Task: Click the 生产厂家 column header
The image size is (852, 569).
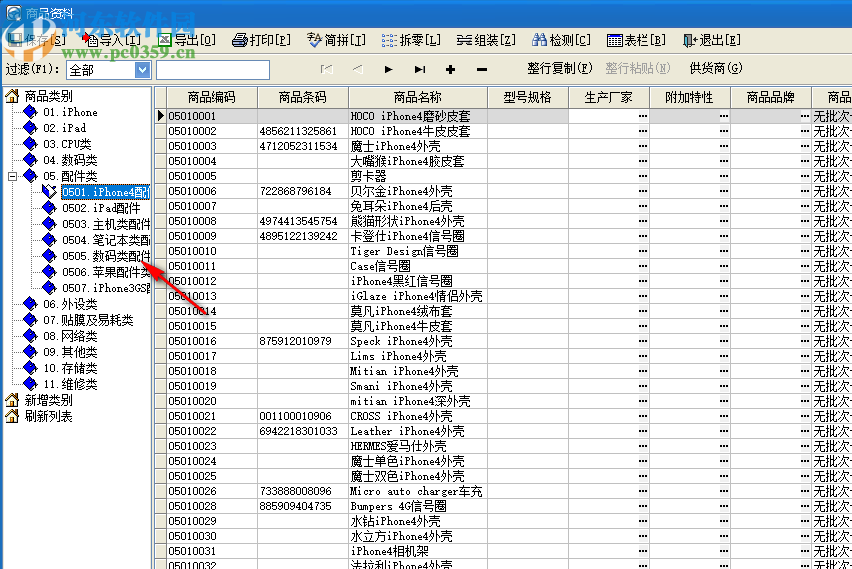Action: (609, 97)
